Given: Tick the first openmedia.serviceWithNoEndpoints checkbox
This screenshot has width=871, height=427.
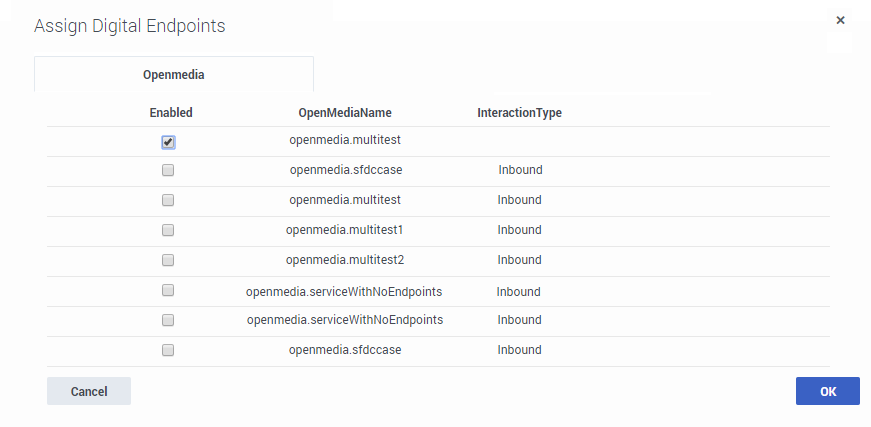Looking at the screenshot, I should [168, 290].
